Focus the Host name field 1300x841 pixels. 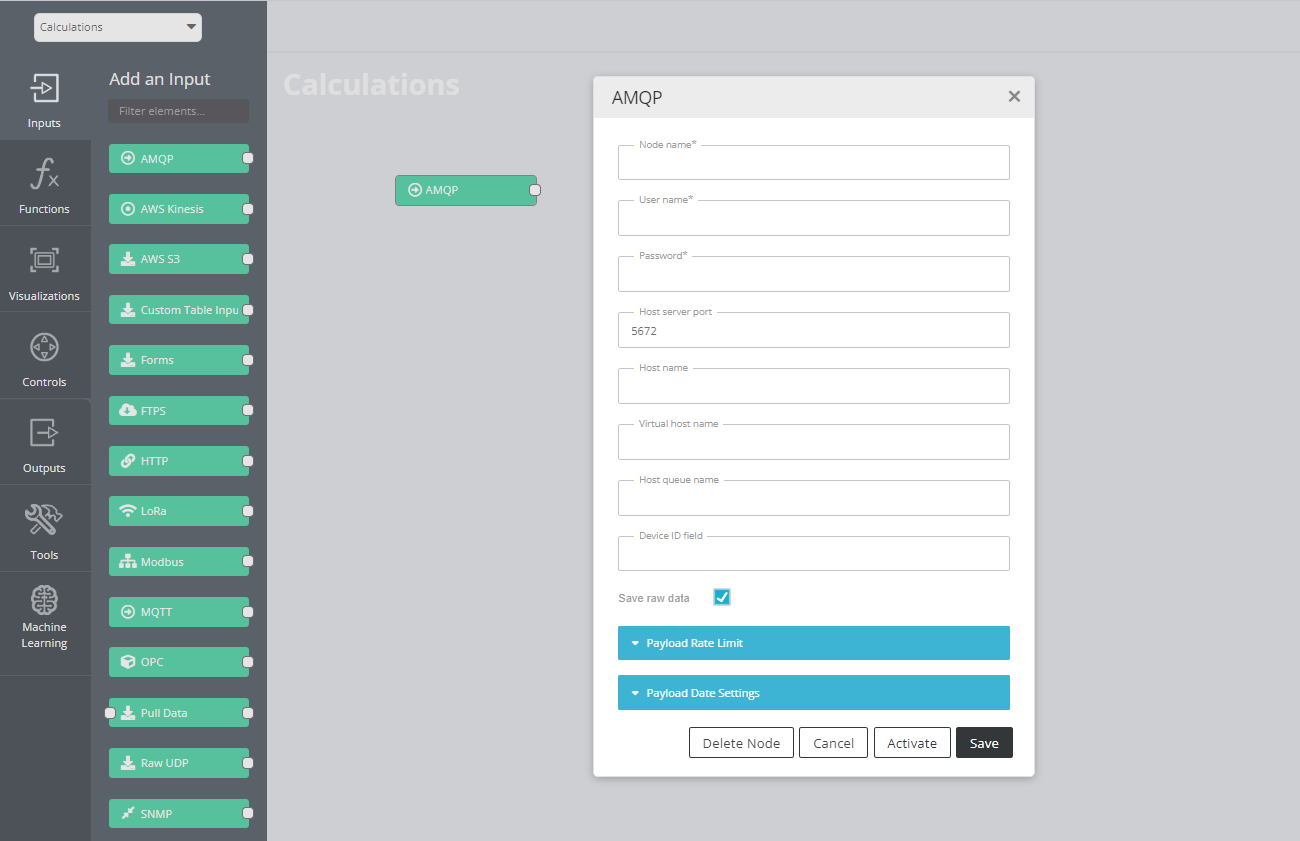[x=814, y=386]
